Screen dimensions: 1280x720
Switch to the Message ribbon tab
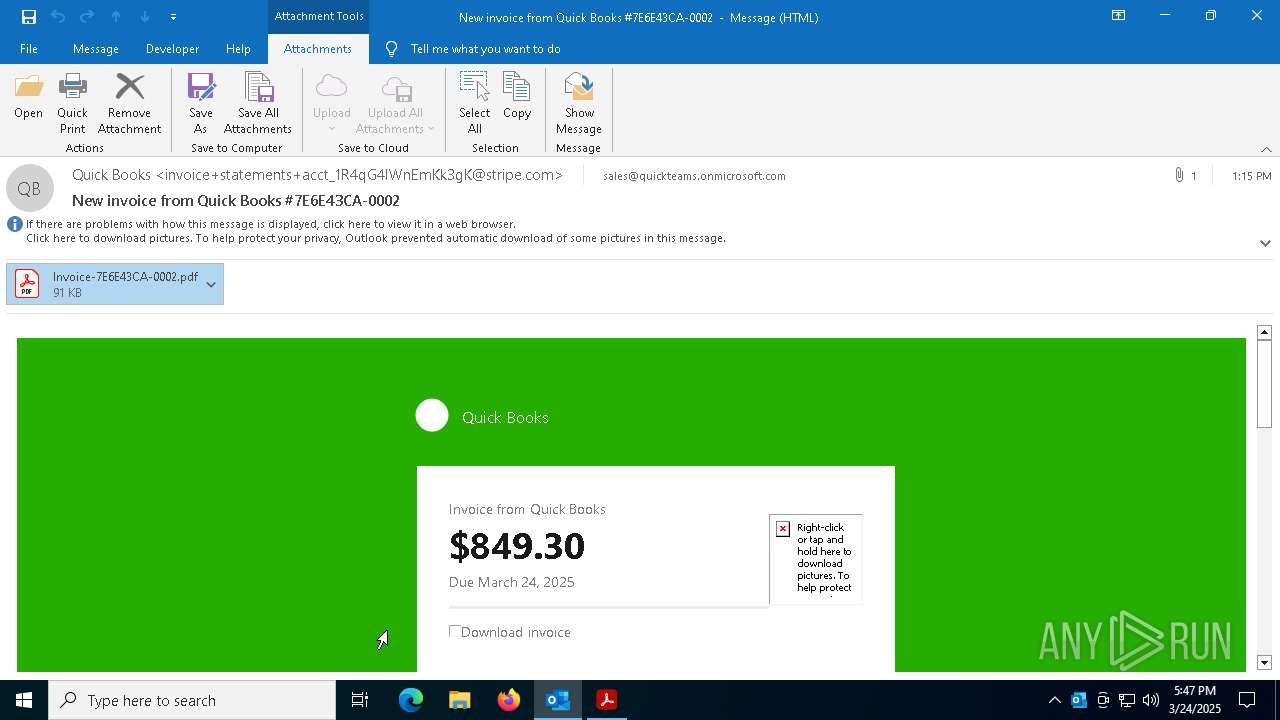click(x=96, y=49)
